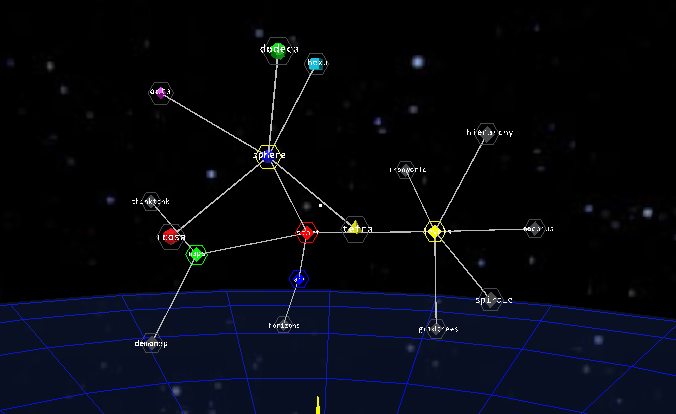Click the edge line between sphere and dodeca
676x414 pixels.
click(272, 105)
